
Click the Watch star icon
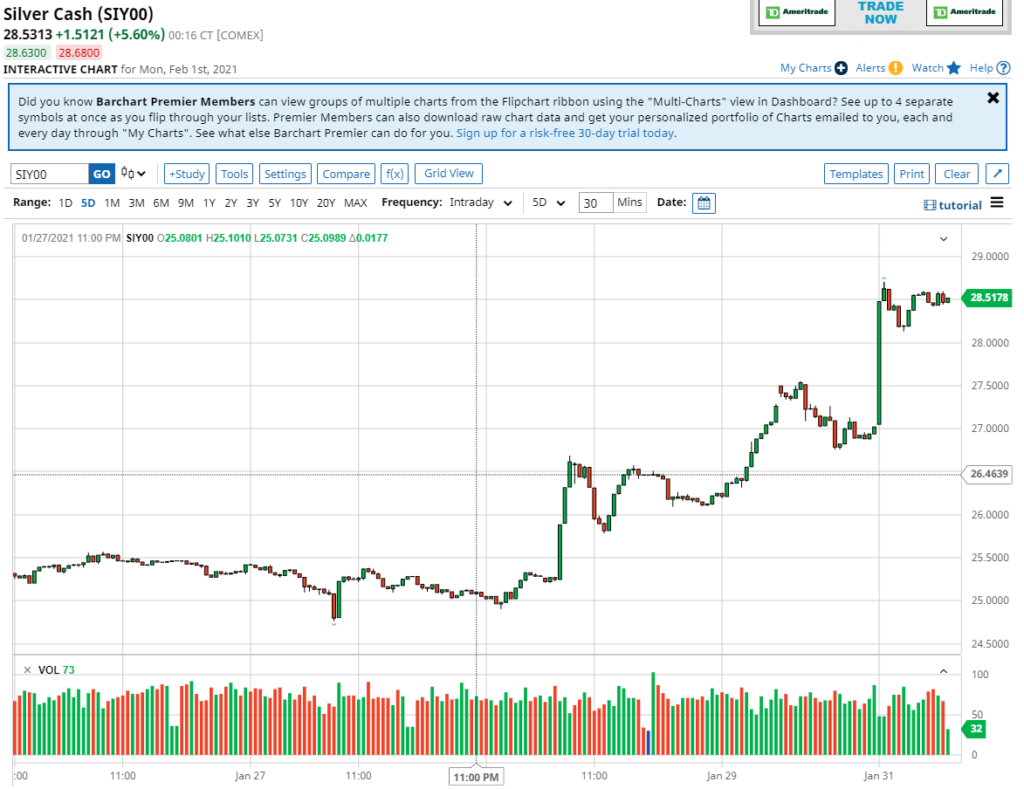pos(954,68)
